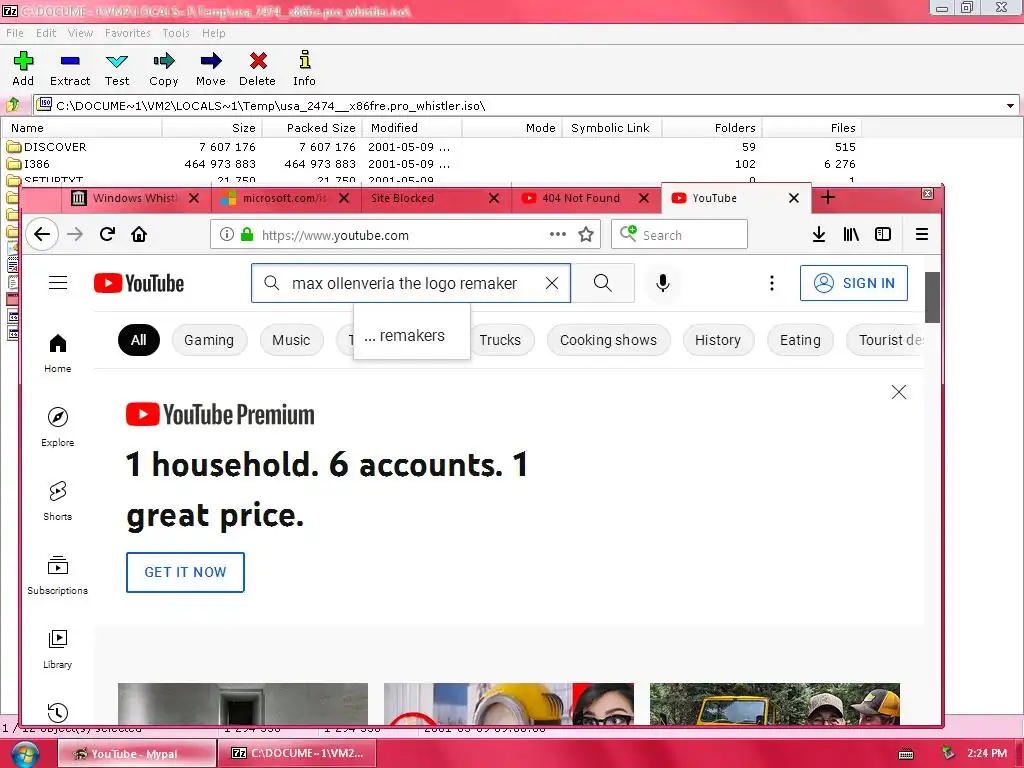1024x768 pixels.
Task: Open the Edit menu in 7-Zip
Action: (46, 33)
